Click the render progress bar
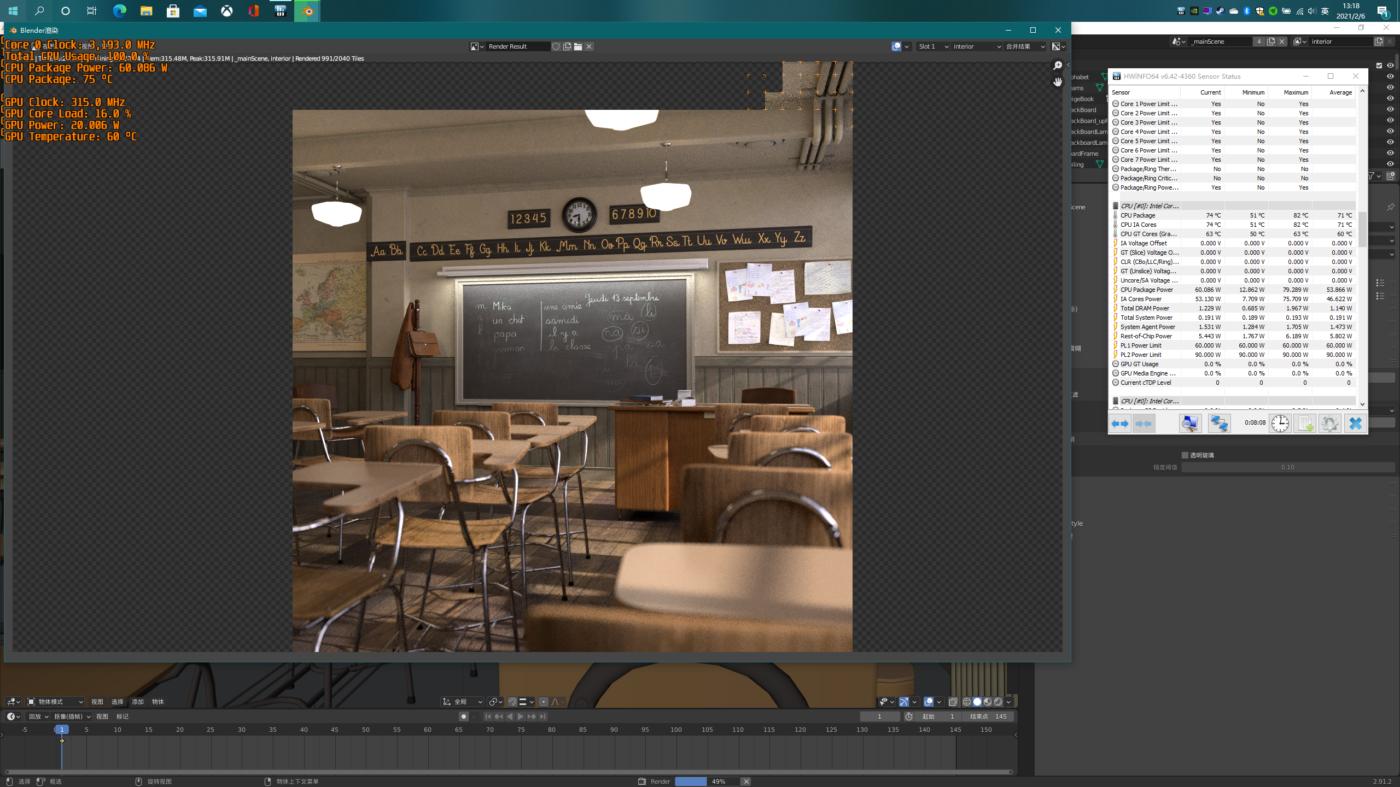The height and width of the screenshot is (787, 1400). pos(691,781)
